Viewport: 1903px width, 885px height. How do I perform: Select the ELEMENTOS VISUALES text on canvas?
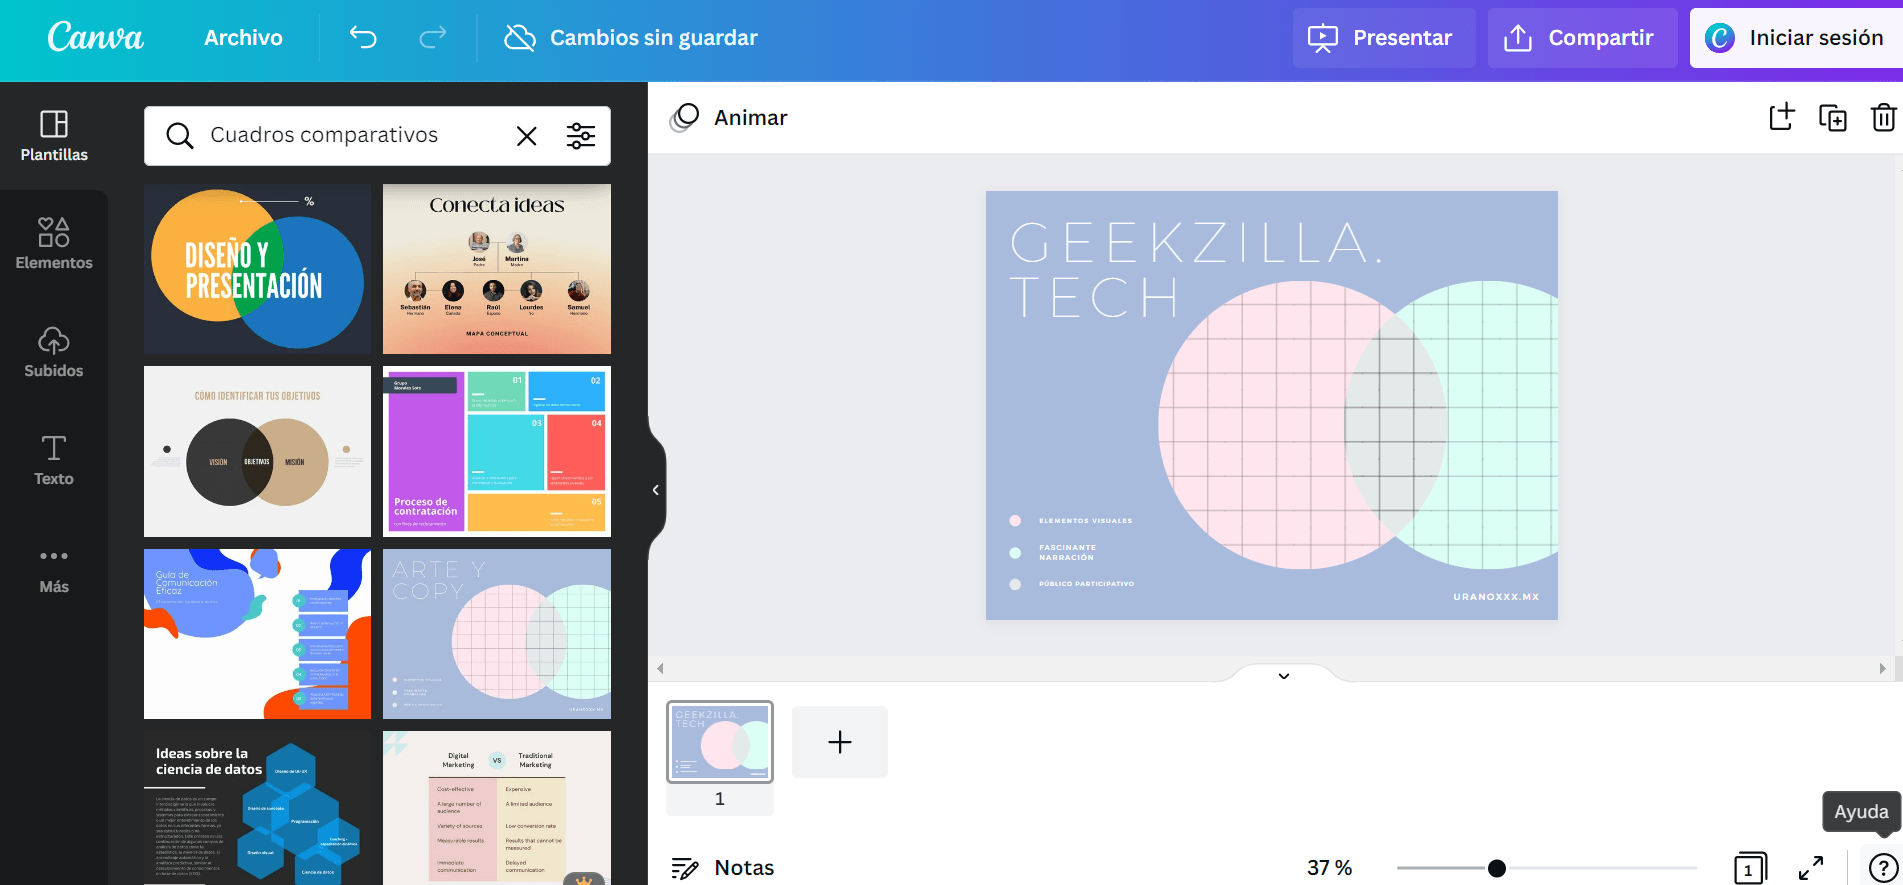[1085, 521]
